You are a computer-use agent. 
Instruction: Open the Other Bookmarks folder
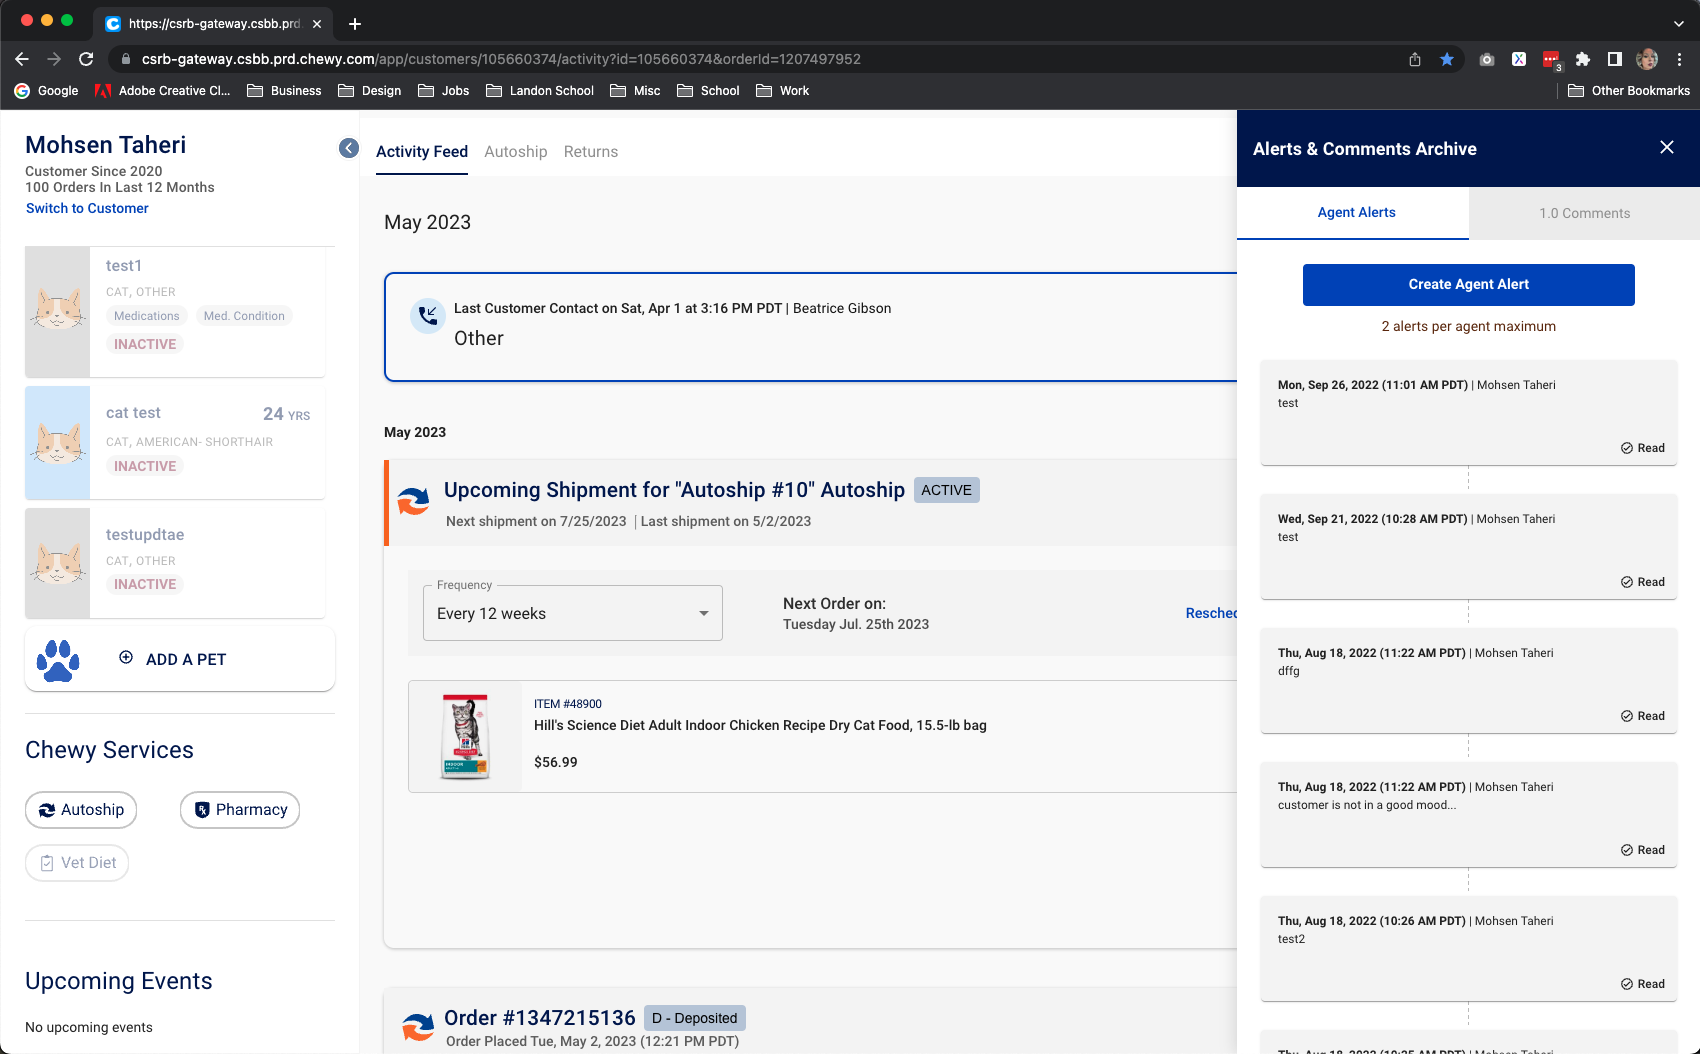click(1629, 91)
